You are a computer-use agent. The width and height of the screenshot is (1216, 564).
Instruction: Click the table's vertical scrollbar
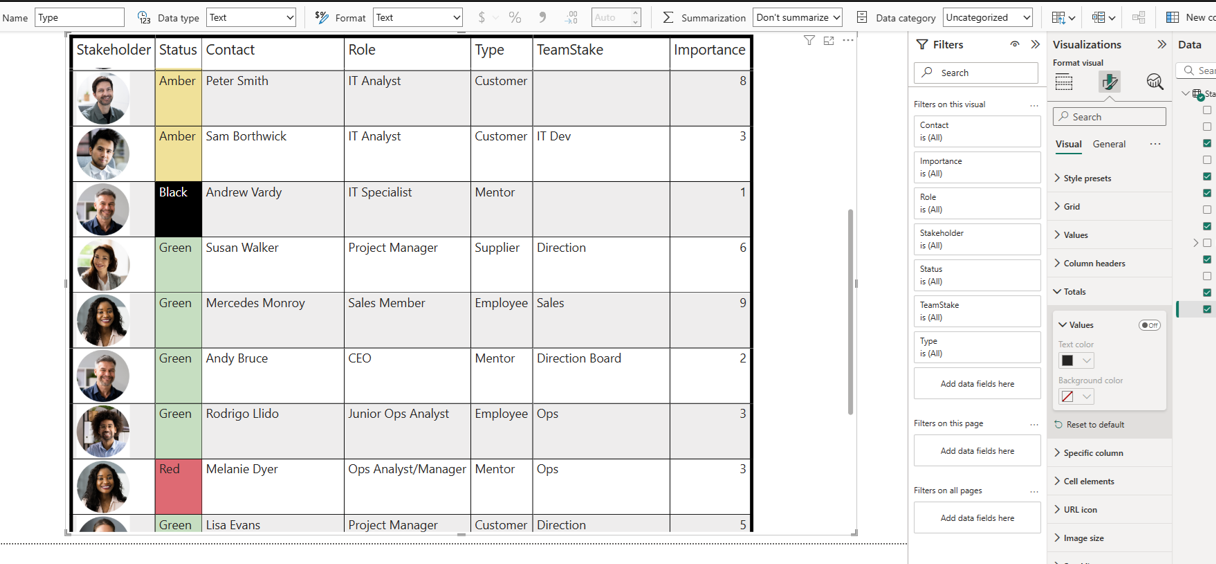click(851, 311)
